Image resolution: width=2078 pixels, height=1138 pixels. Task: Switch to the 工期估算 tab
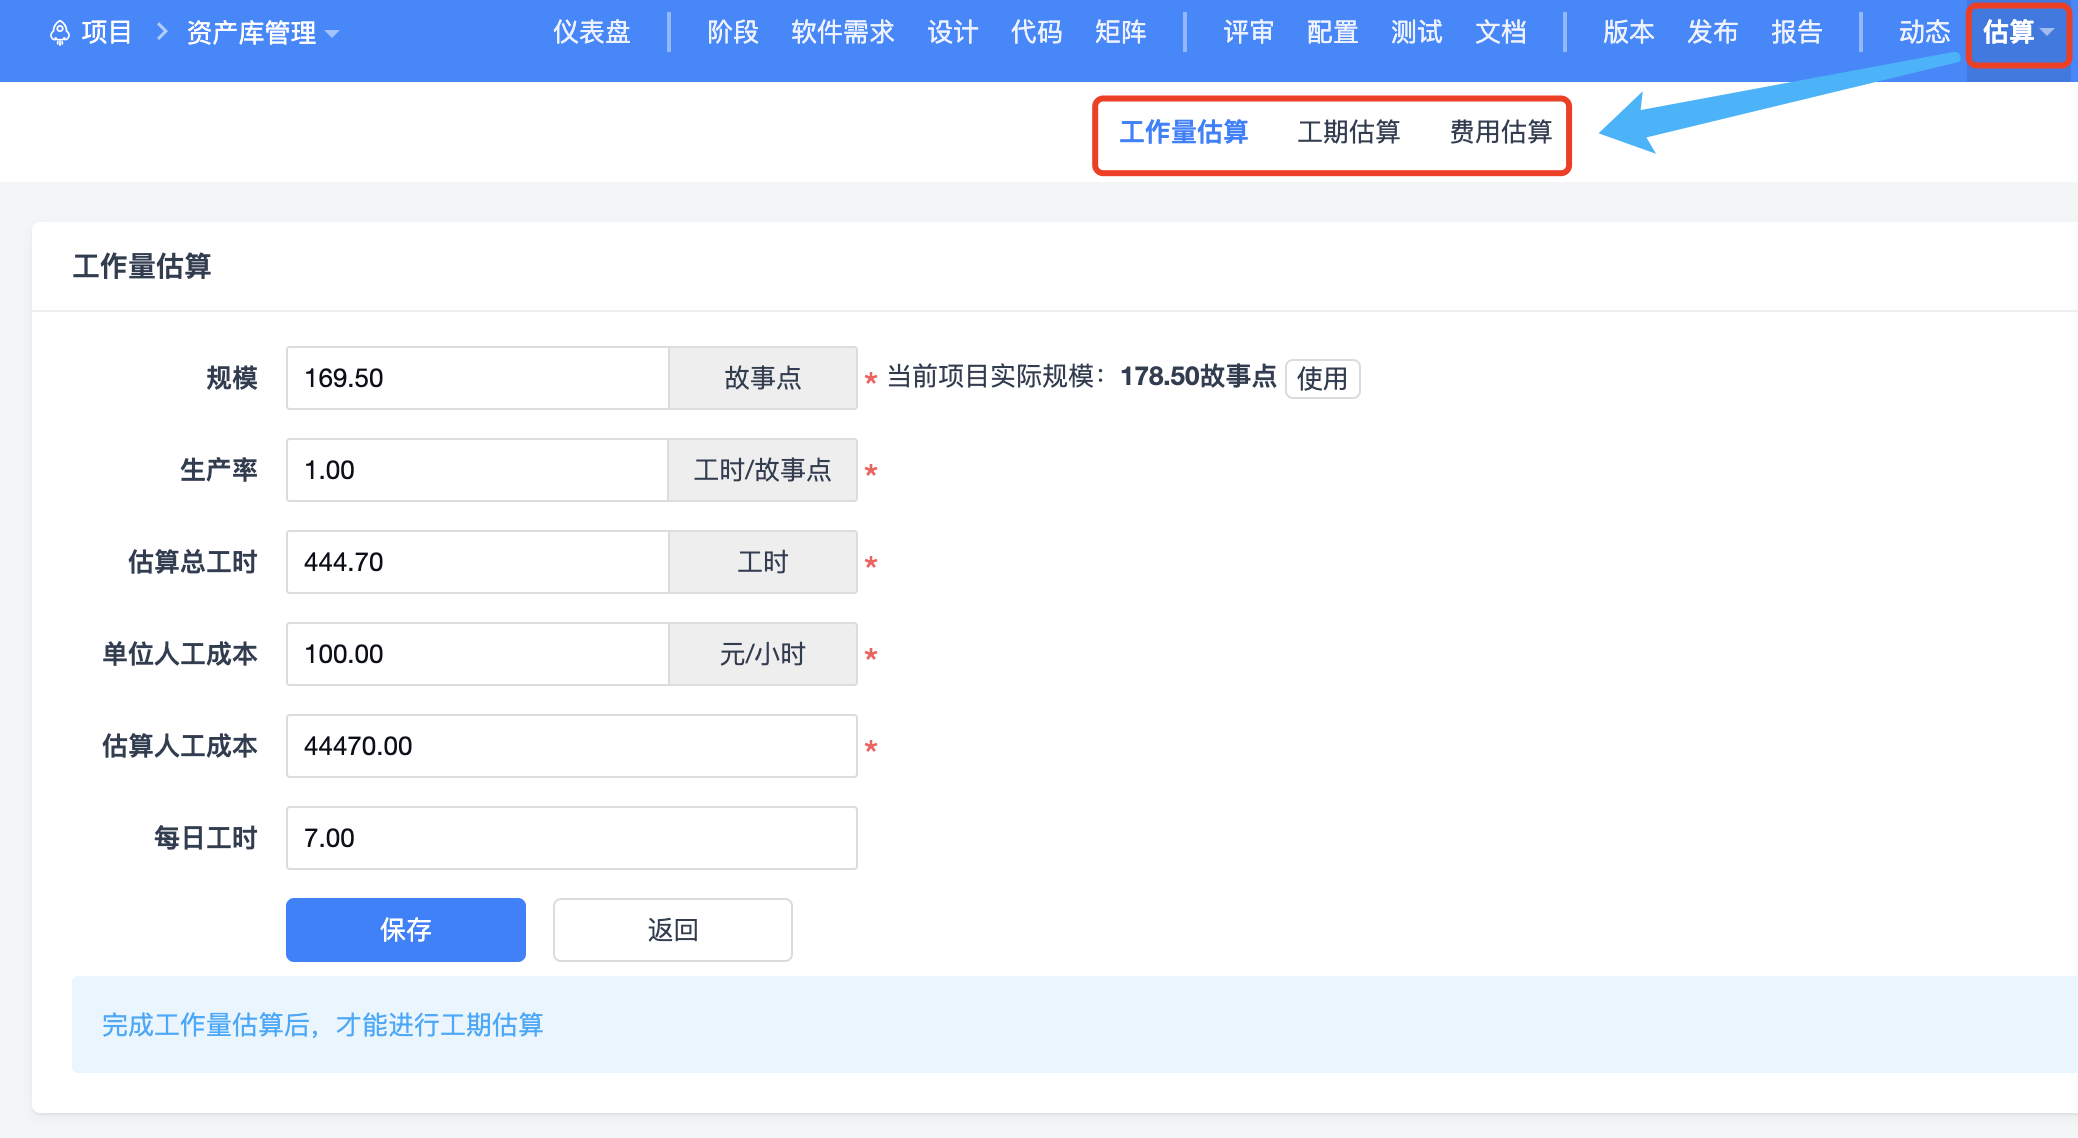tap(1348, 132)
